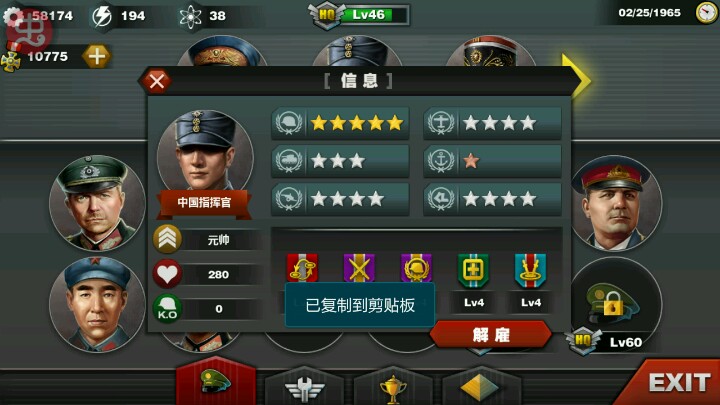Switch to the generals cap tab
The height and width of the screenshot is (405, 720).
coord(216,382)
